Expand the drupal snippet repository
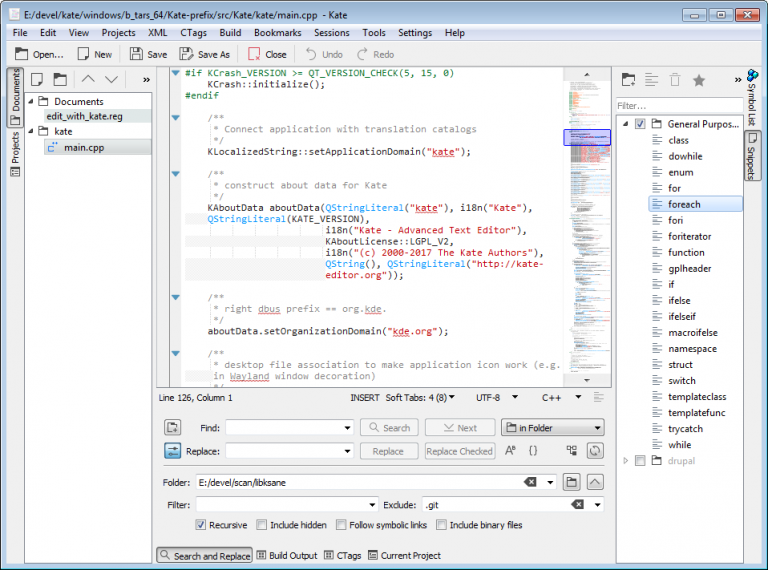The width and height of the screenshot is (768, 570). 626,461
